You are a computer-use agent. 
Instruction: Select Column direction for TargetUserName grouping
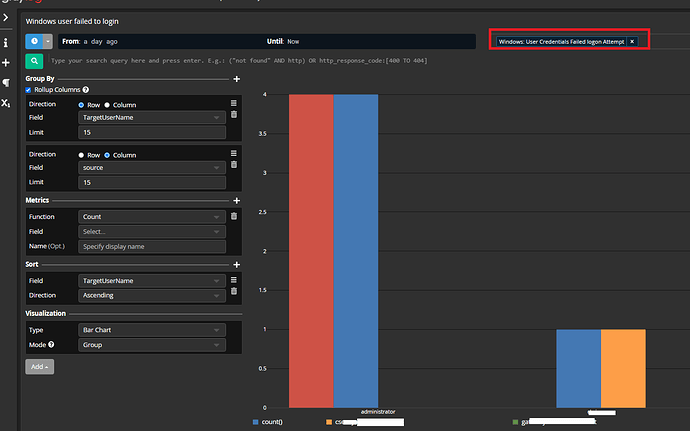pos(107,105)
